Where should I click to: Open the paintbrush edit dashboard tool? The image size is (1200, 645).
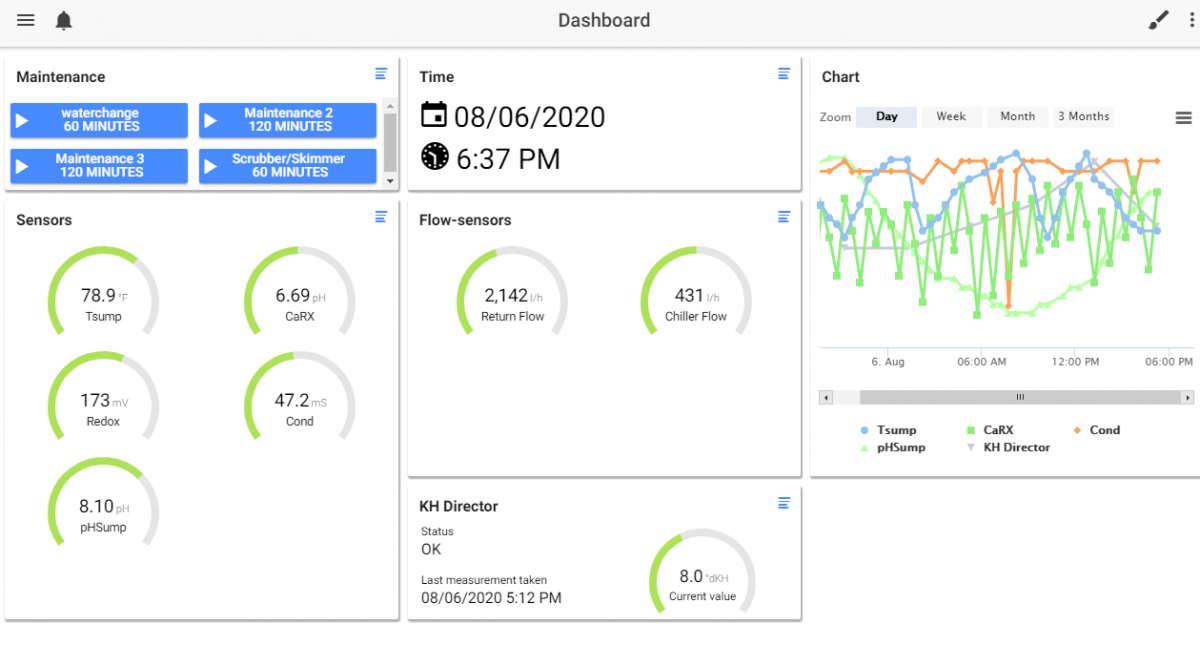coord(1158,20)
